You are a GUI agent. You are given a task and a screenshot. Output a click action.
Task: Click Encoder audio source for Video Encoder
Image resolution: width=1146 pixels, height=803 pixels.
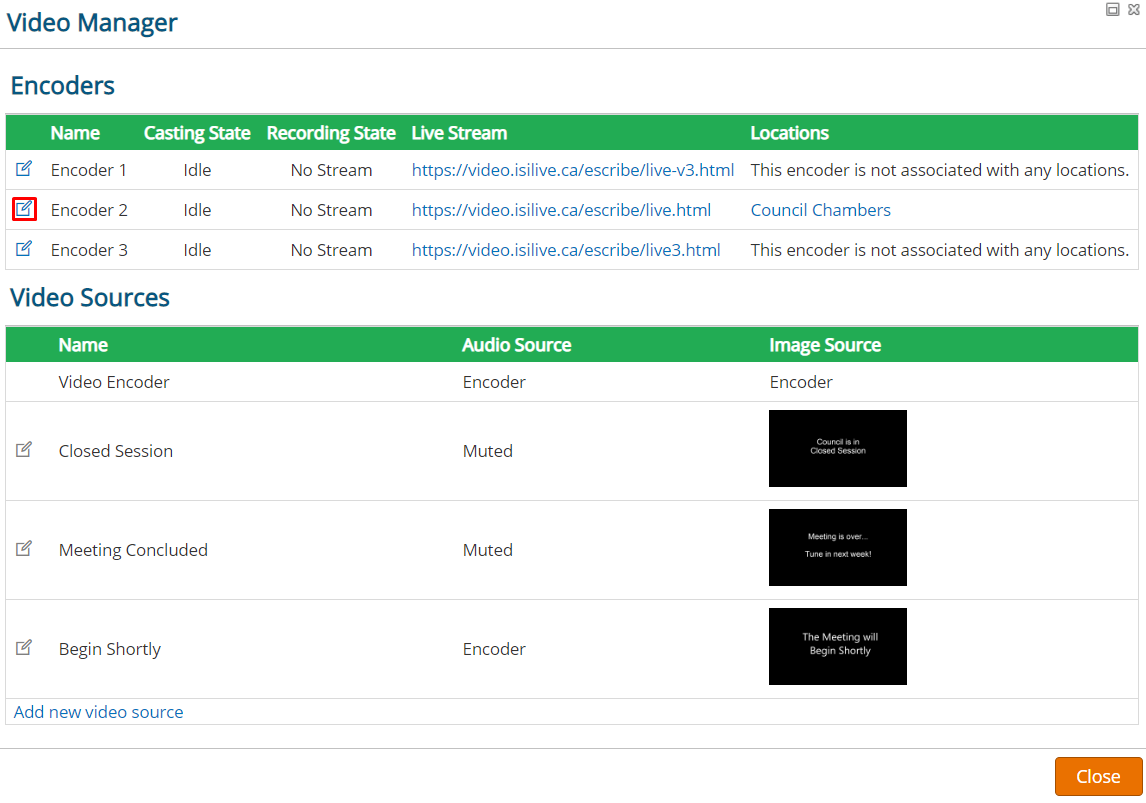coord(494,382)
